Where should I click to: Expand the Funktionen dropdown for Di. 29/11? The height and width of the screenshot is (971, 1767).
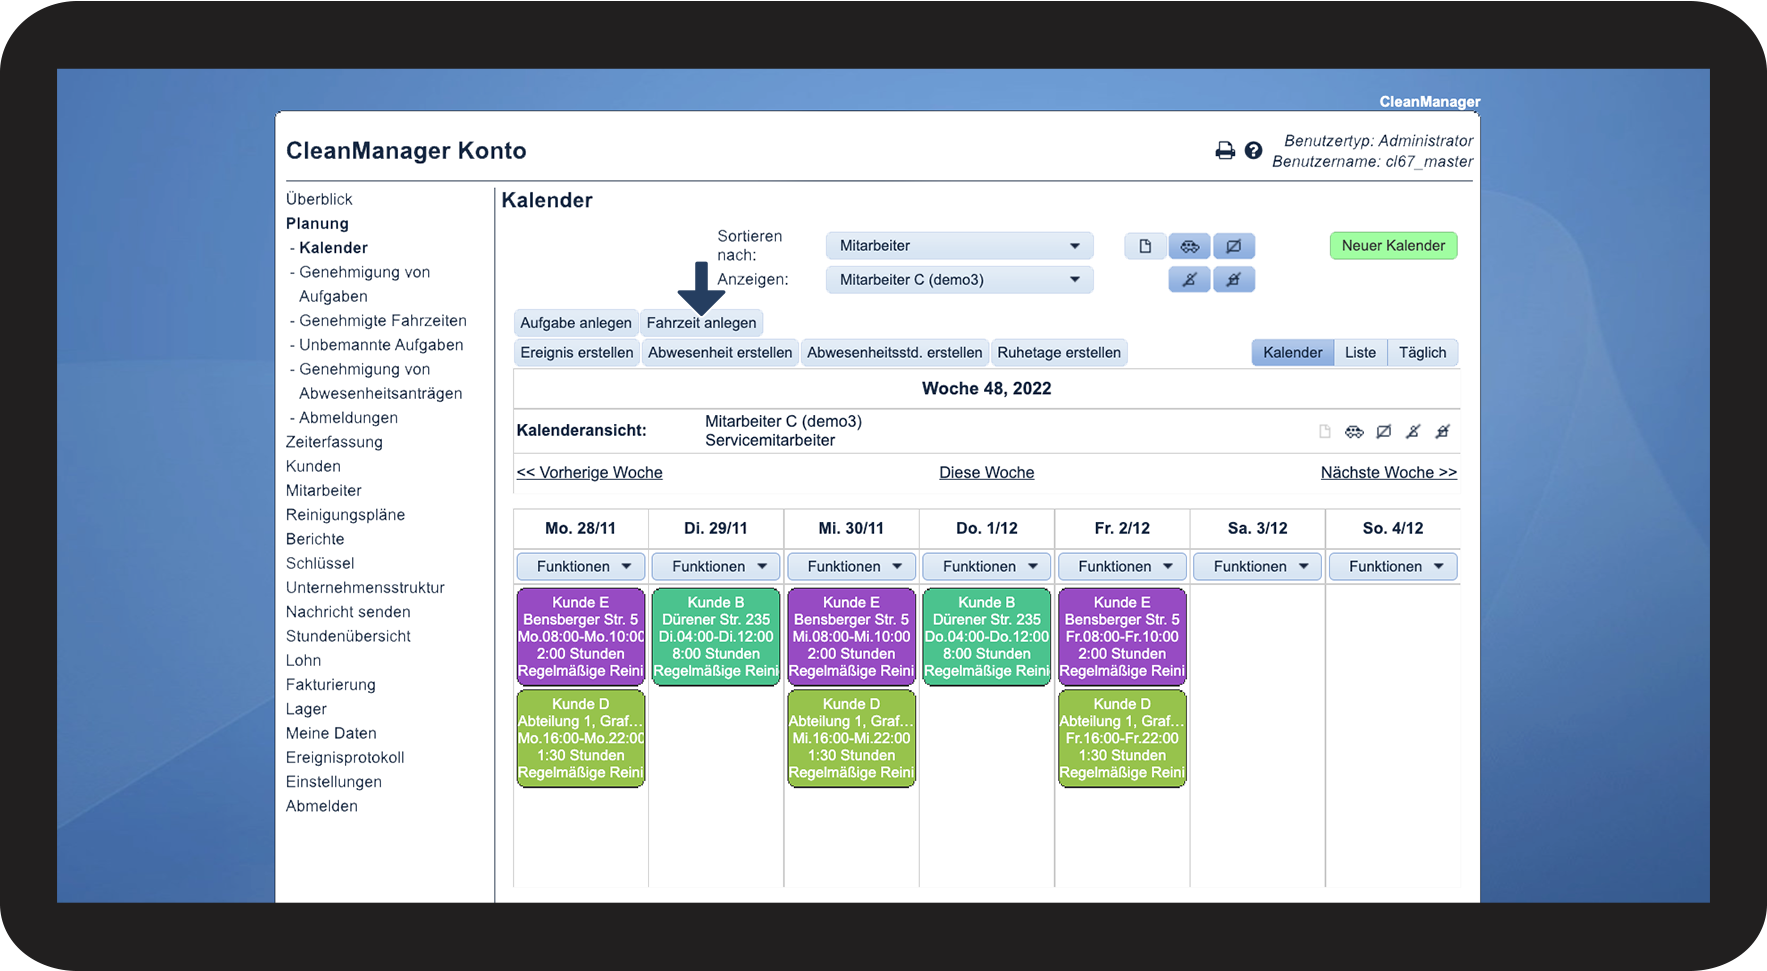tap(716, 567)
